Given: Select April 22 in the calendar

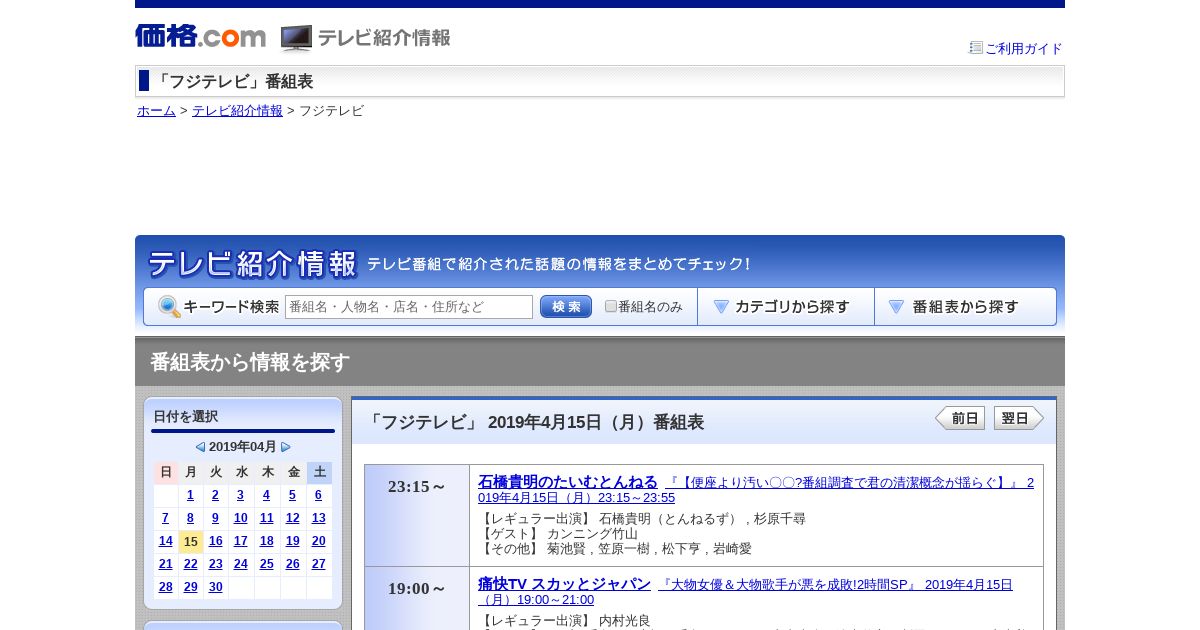Looking at the screenshot, I should [x=191, y=564].
